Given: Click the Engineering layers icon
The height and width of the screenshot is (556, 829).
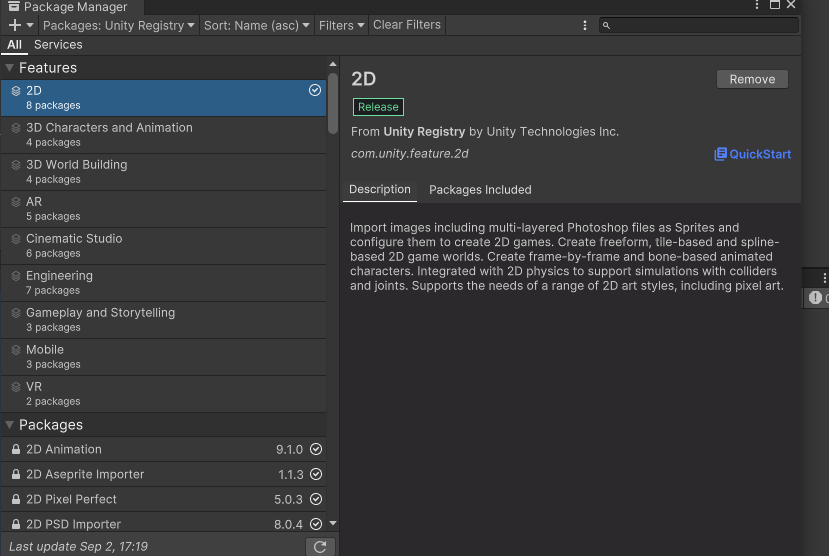Looking at the screenshot, I should 16,276.
